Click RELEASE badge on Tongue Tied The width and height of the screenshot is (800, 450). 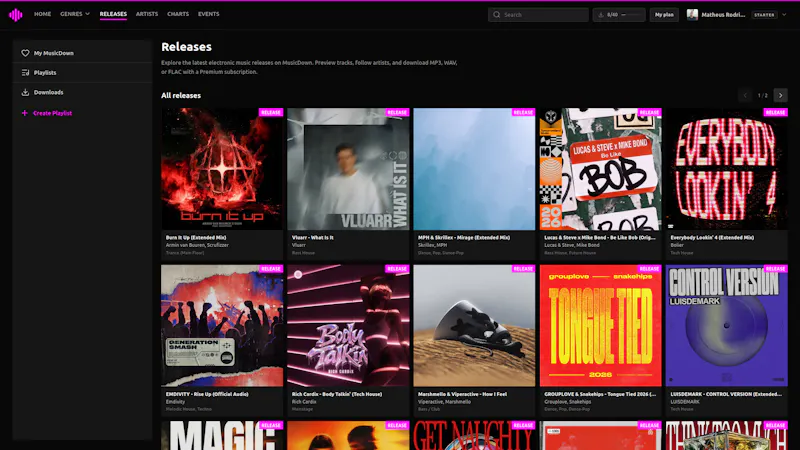pyautogui.click(x=649, y=269)
